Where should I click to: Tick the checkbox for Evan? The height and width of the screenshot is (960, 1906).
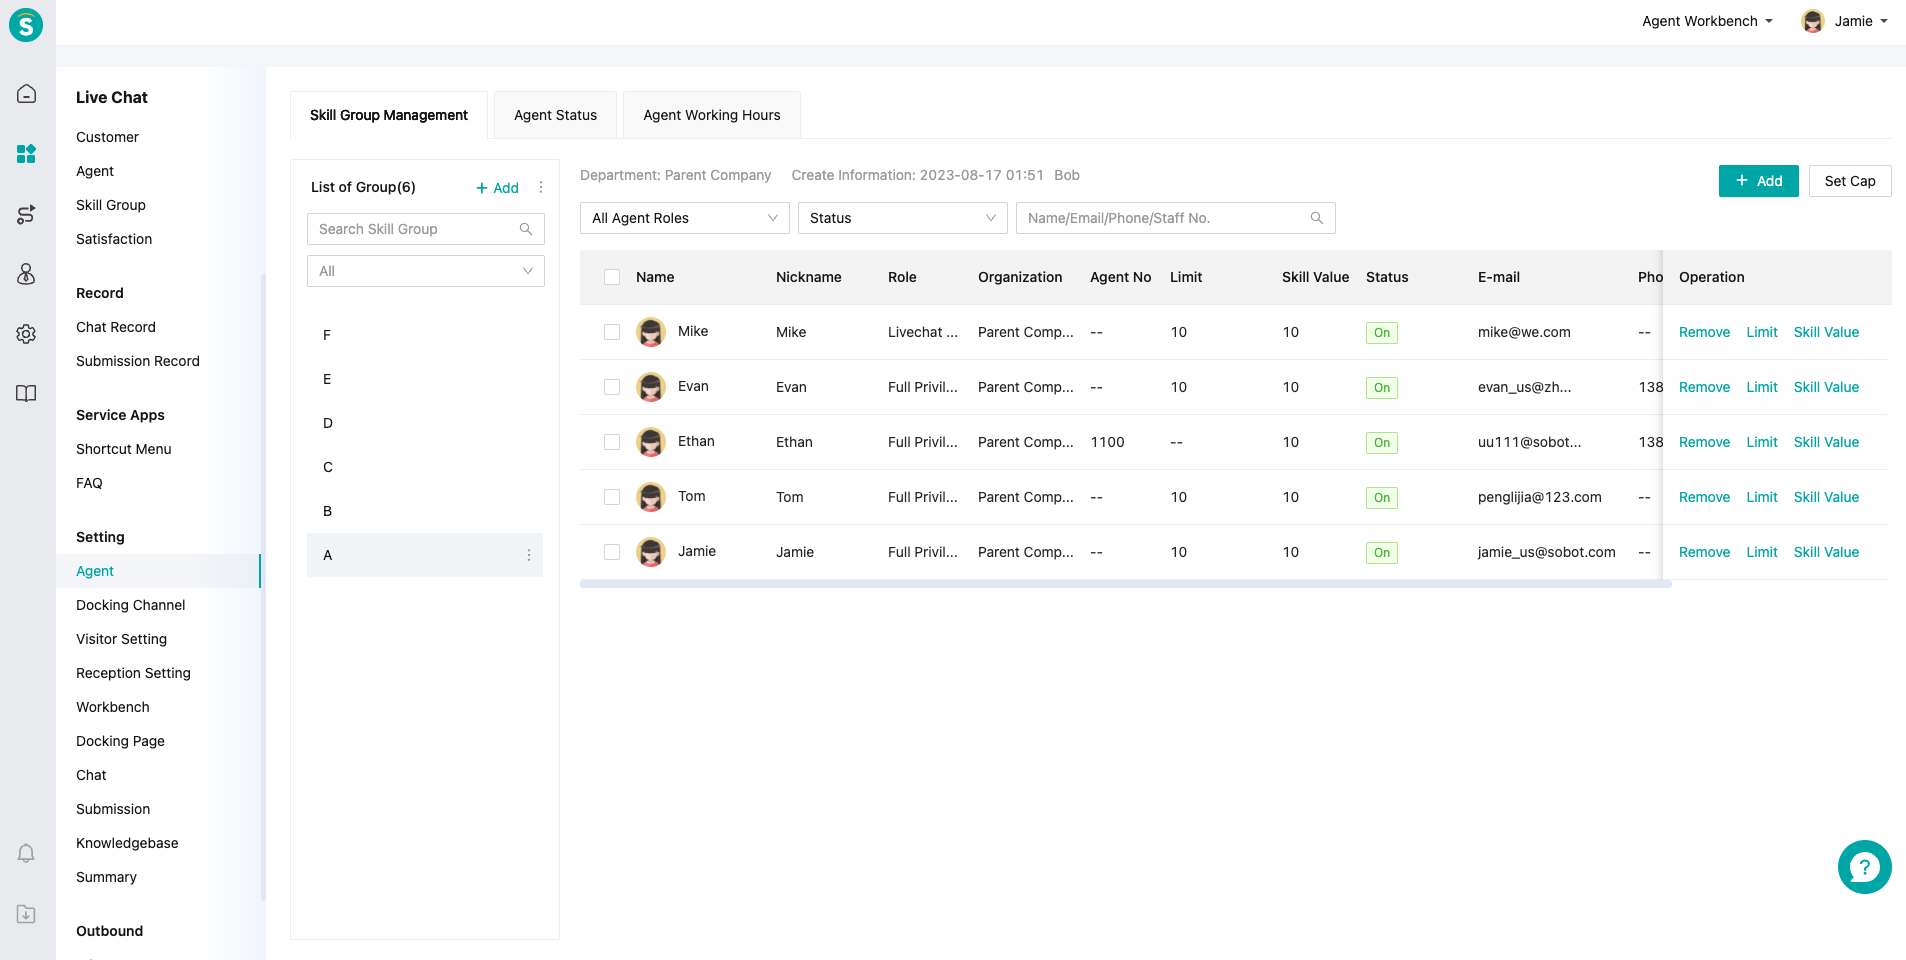pyautogui.click(x=612, y=387)
